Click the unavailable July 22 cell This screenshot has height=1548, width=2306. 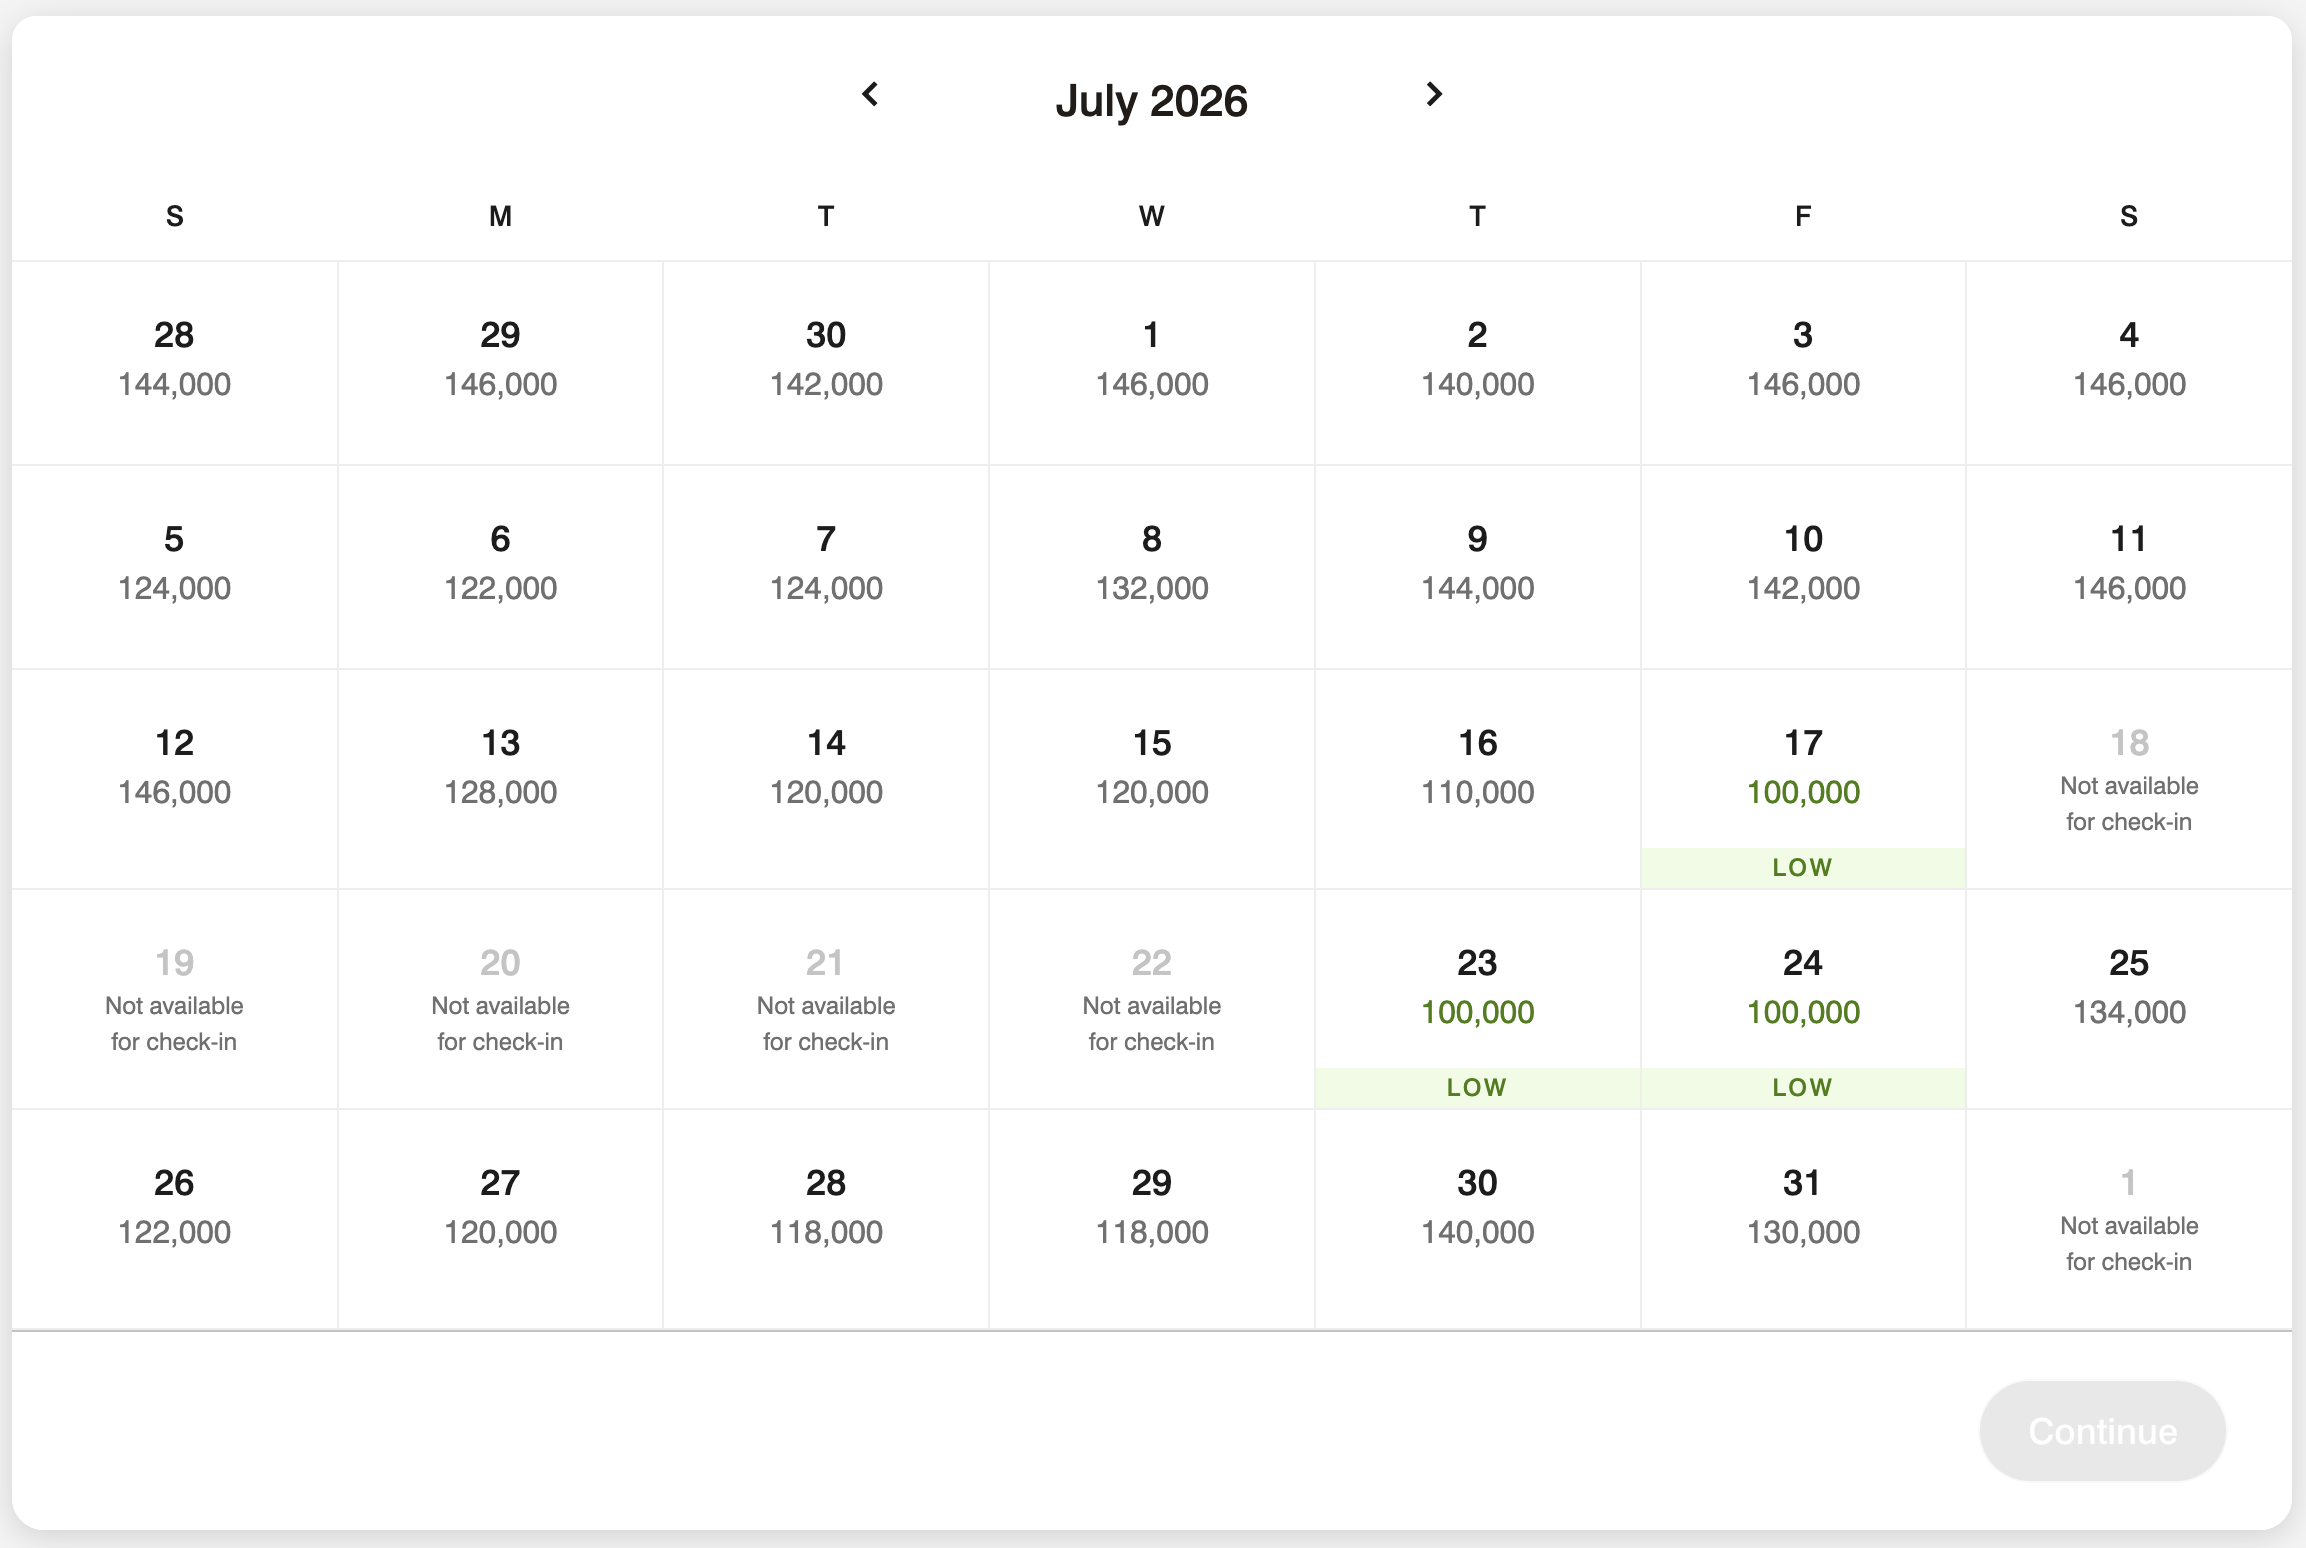tap(1151, 1000)
